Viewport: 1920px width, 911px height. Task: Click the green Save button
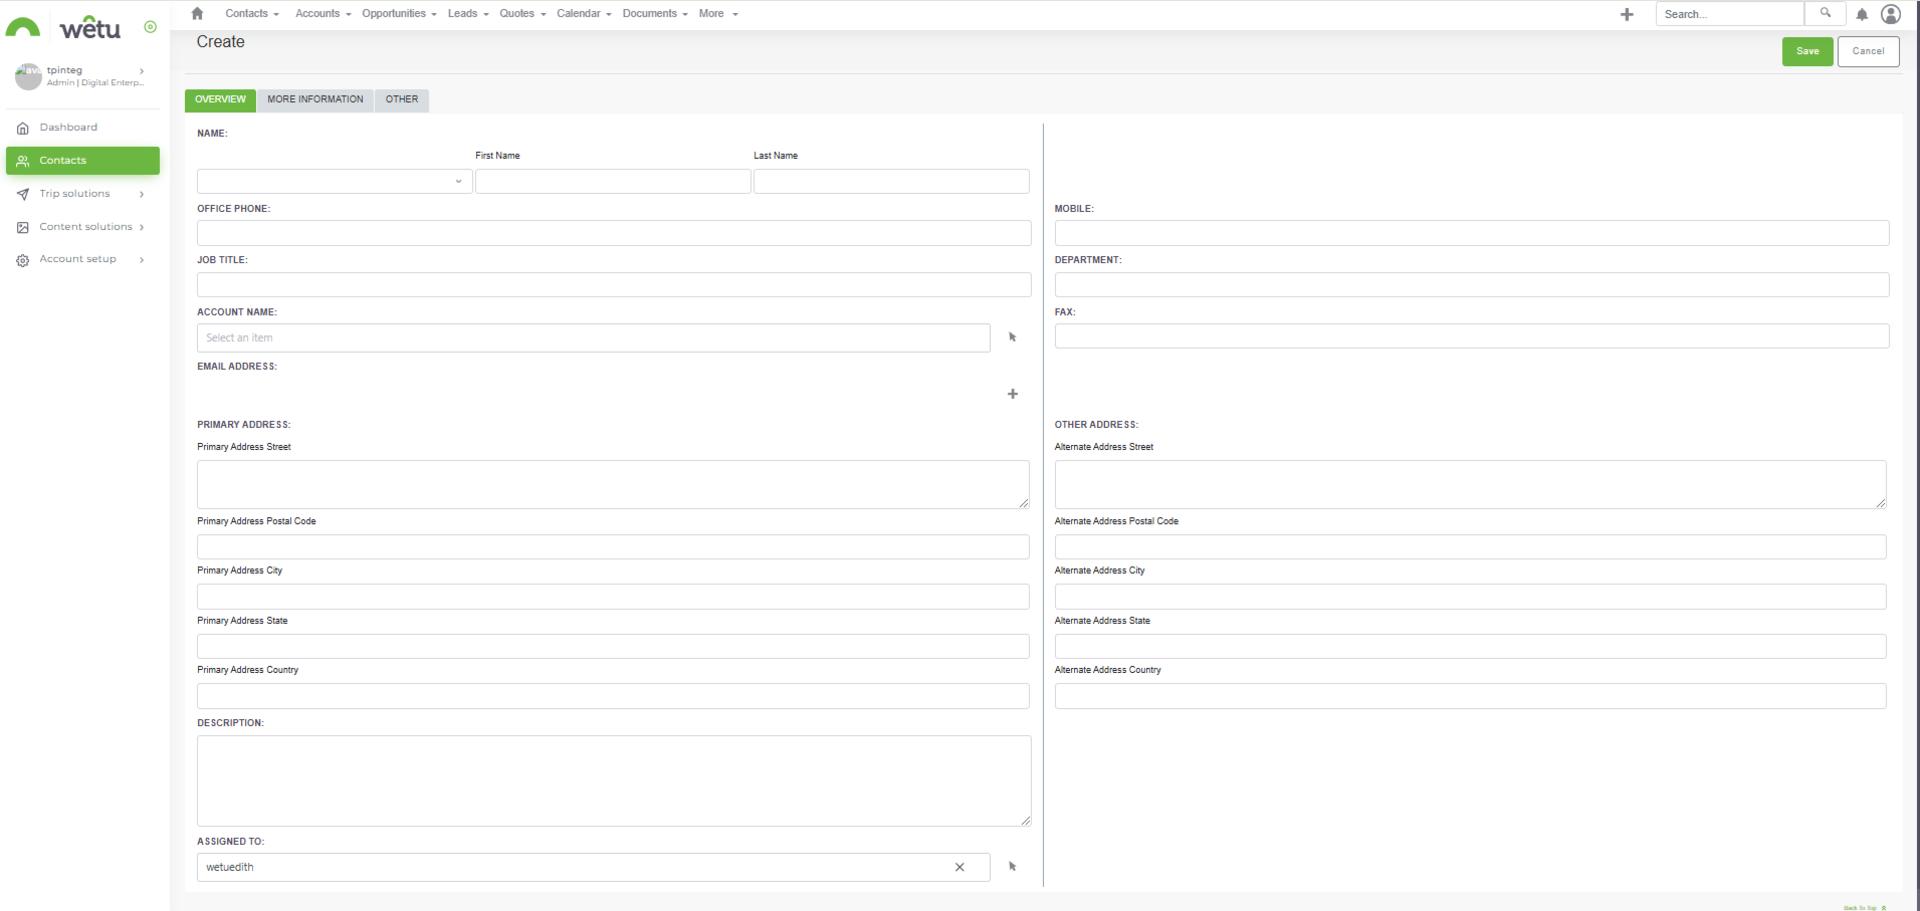coord(1807,52)
